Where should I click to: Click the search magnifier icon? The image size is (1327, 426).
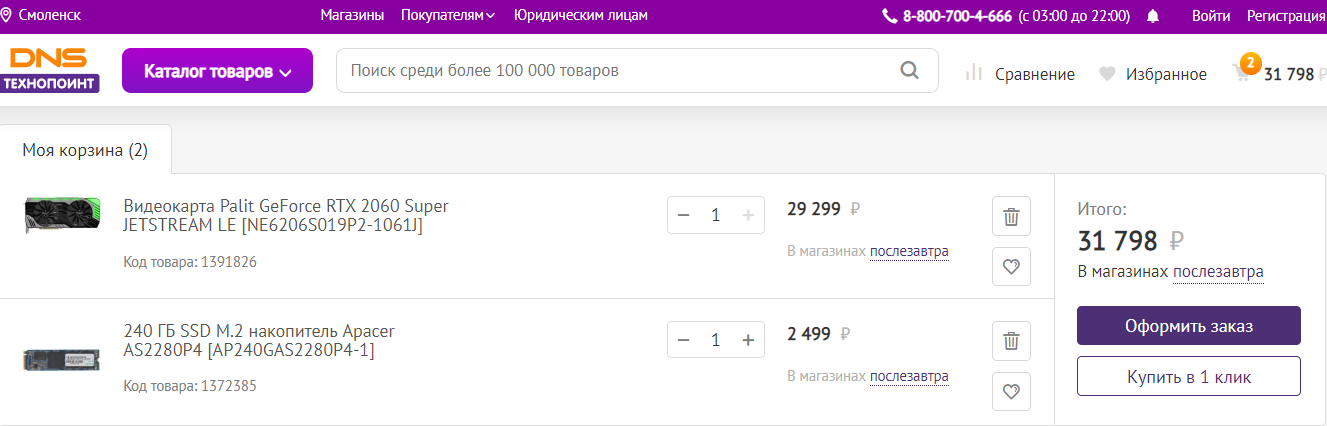[x=909, y=71]
